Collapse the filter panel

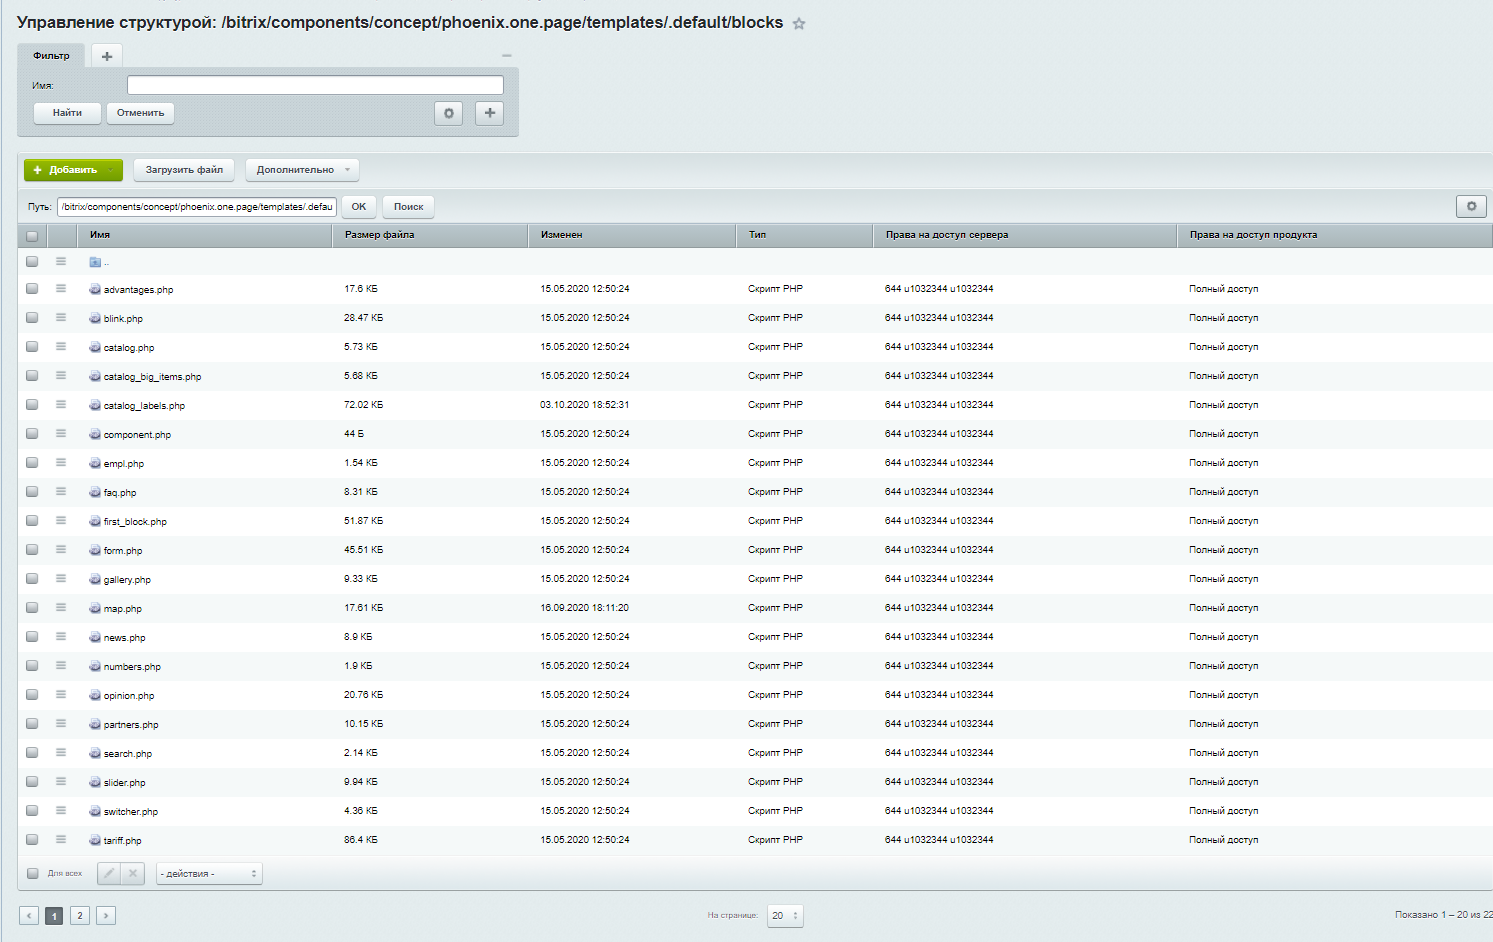507,55
